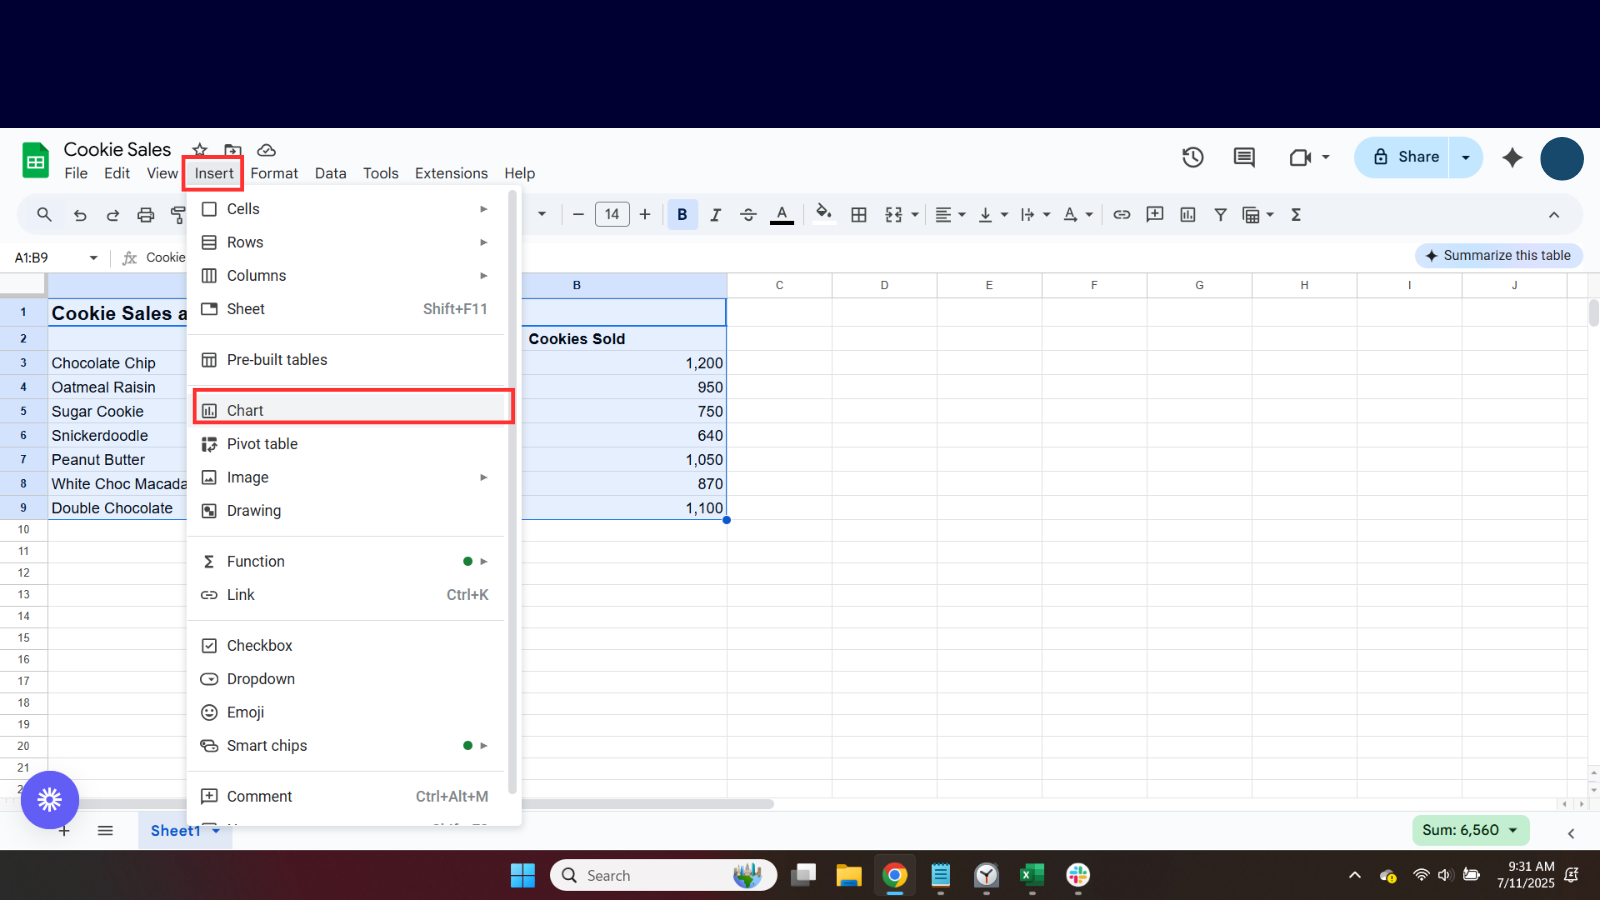The width and height of the screenshot is (1600, 900).
Task: Open the Gemini sparkle icon
Action: click(1512, 157)
